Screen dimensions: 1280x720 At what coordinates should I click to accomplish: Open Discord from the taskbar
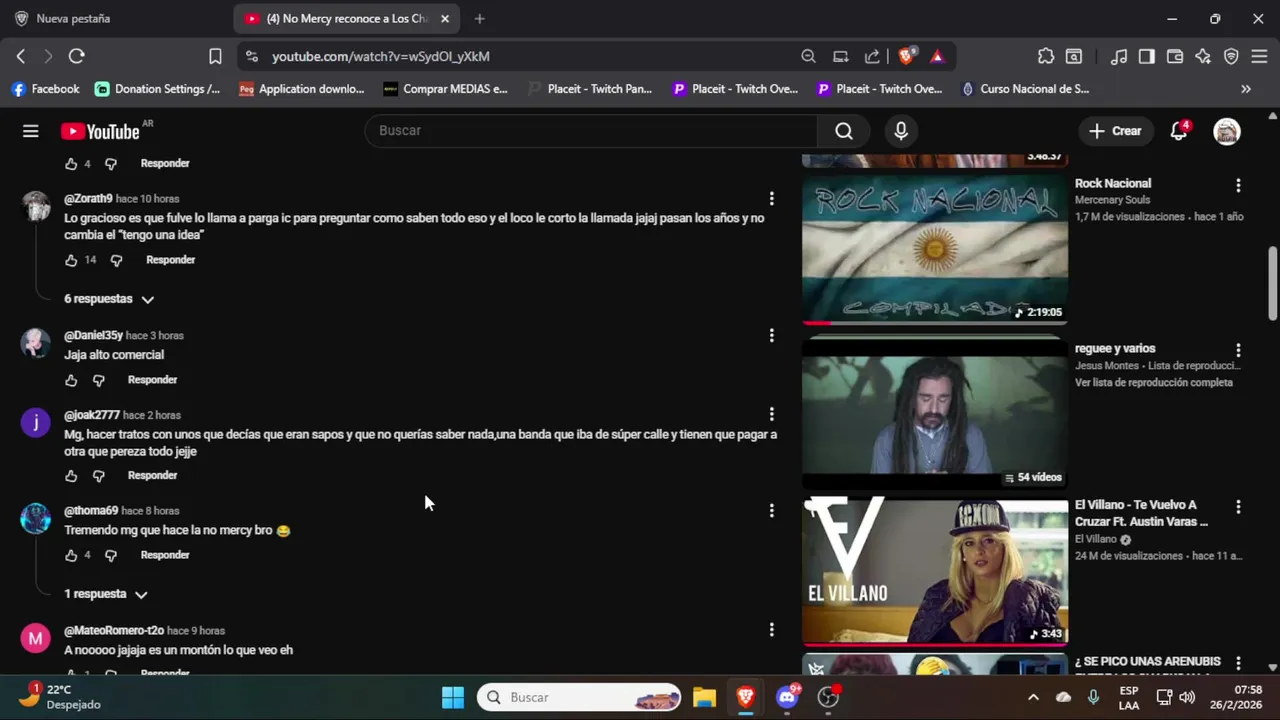(x=787, y=697)
